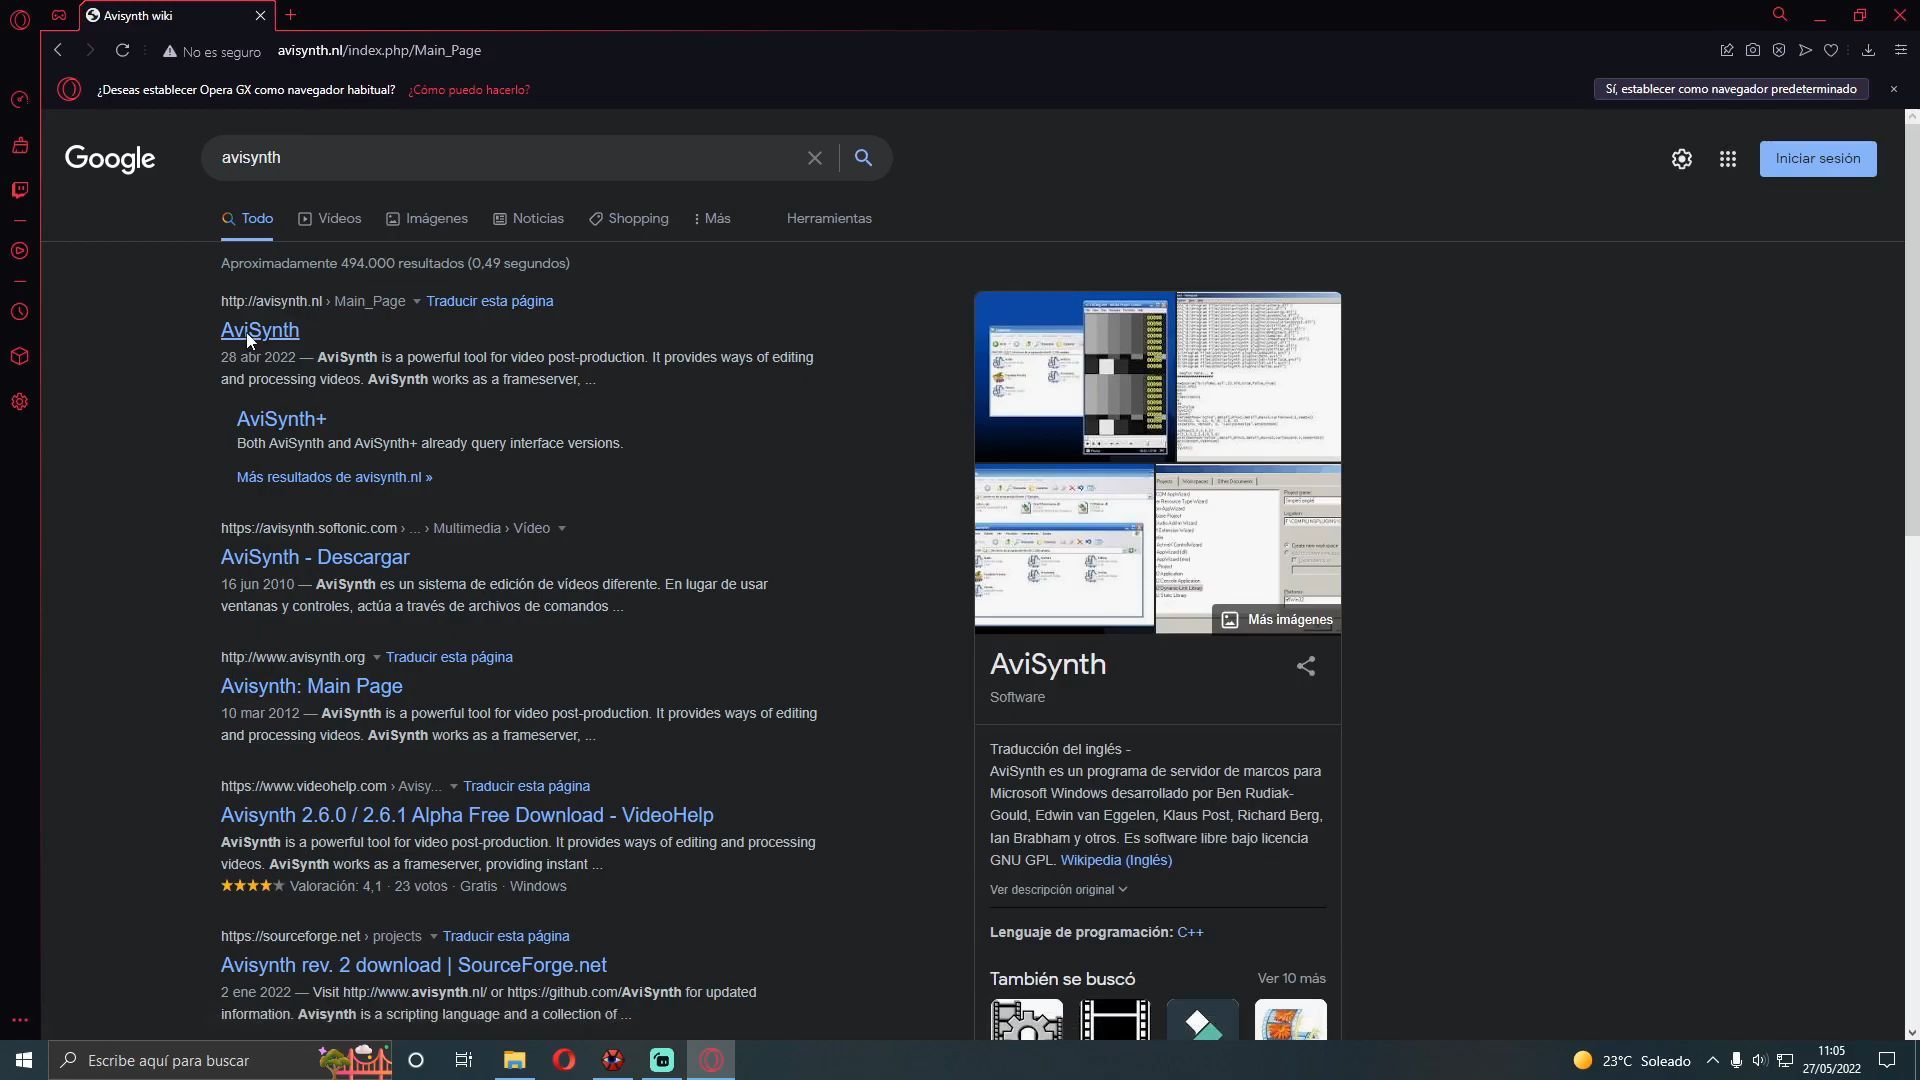Screen dimensions: 1920x1080
Task: Open ¿Cómo puedo hacerlo? help link
Action: [469, 90]
